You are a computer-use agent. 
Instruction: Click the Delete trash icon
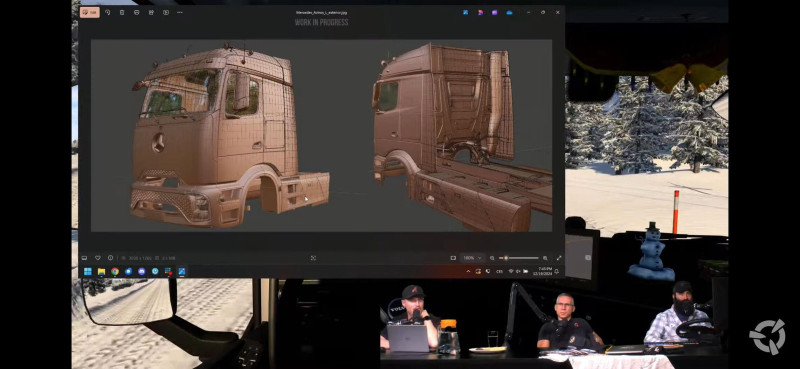pos(122,12)
